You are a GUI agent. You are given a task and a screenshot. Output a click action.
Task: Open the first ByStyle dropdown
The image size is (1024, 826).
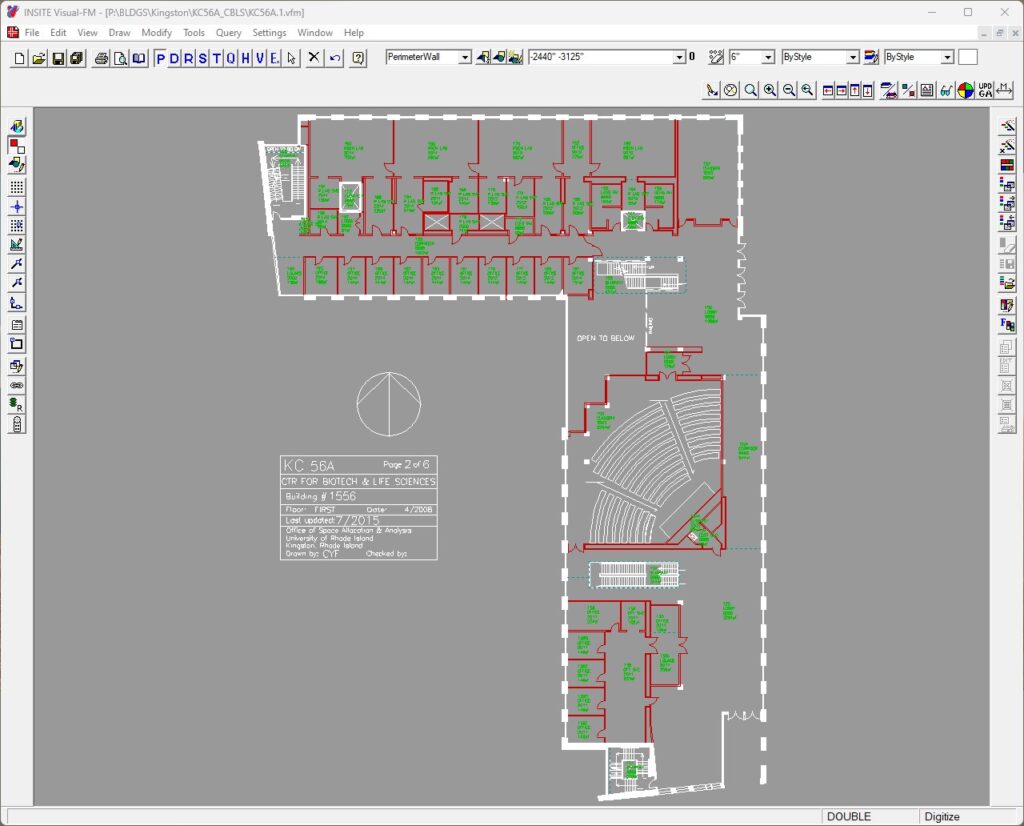click(852, 57)
